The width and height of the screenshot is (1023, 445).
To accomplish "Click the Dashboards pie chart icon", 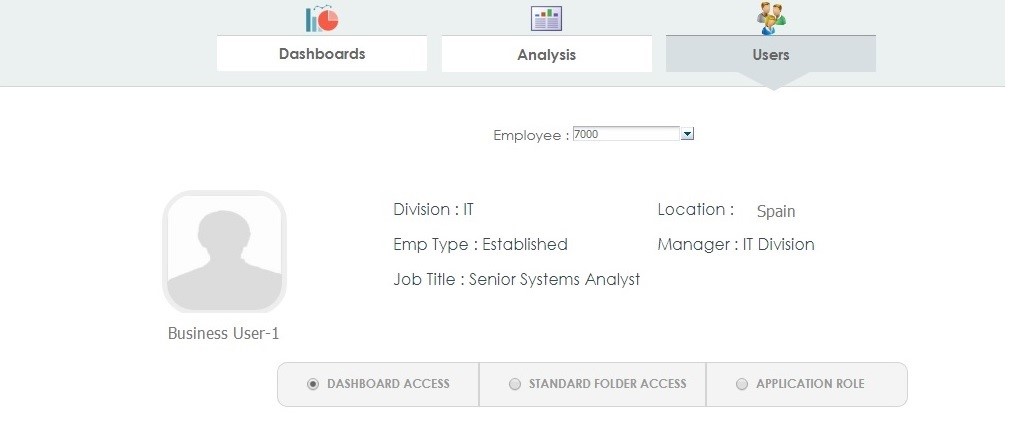I will (322, 18).
